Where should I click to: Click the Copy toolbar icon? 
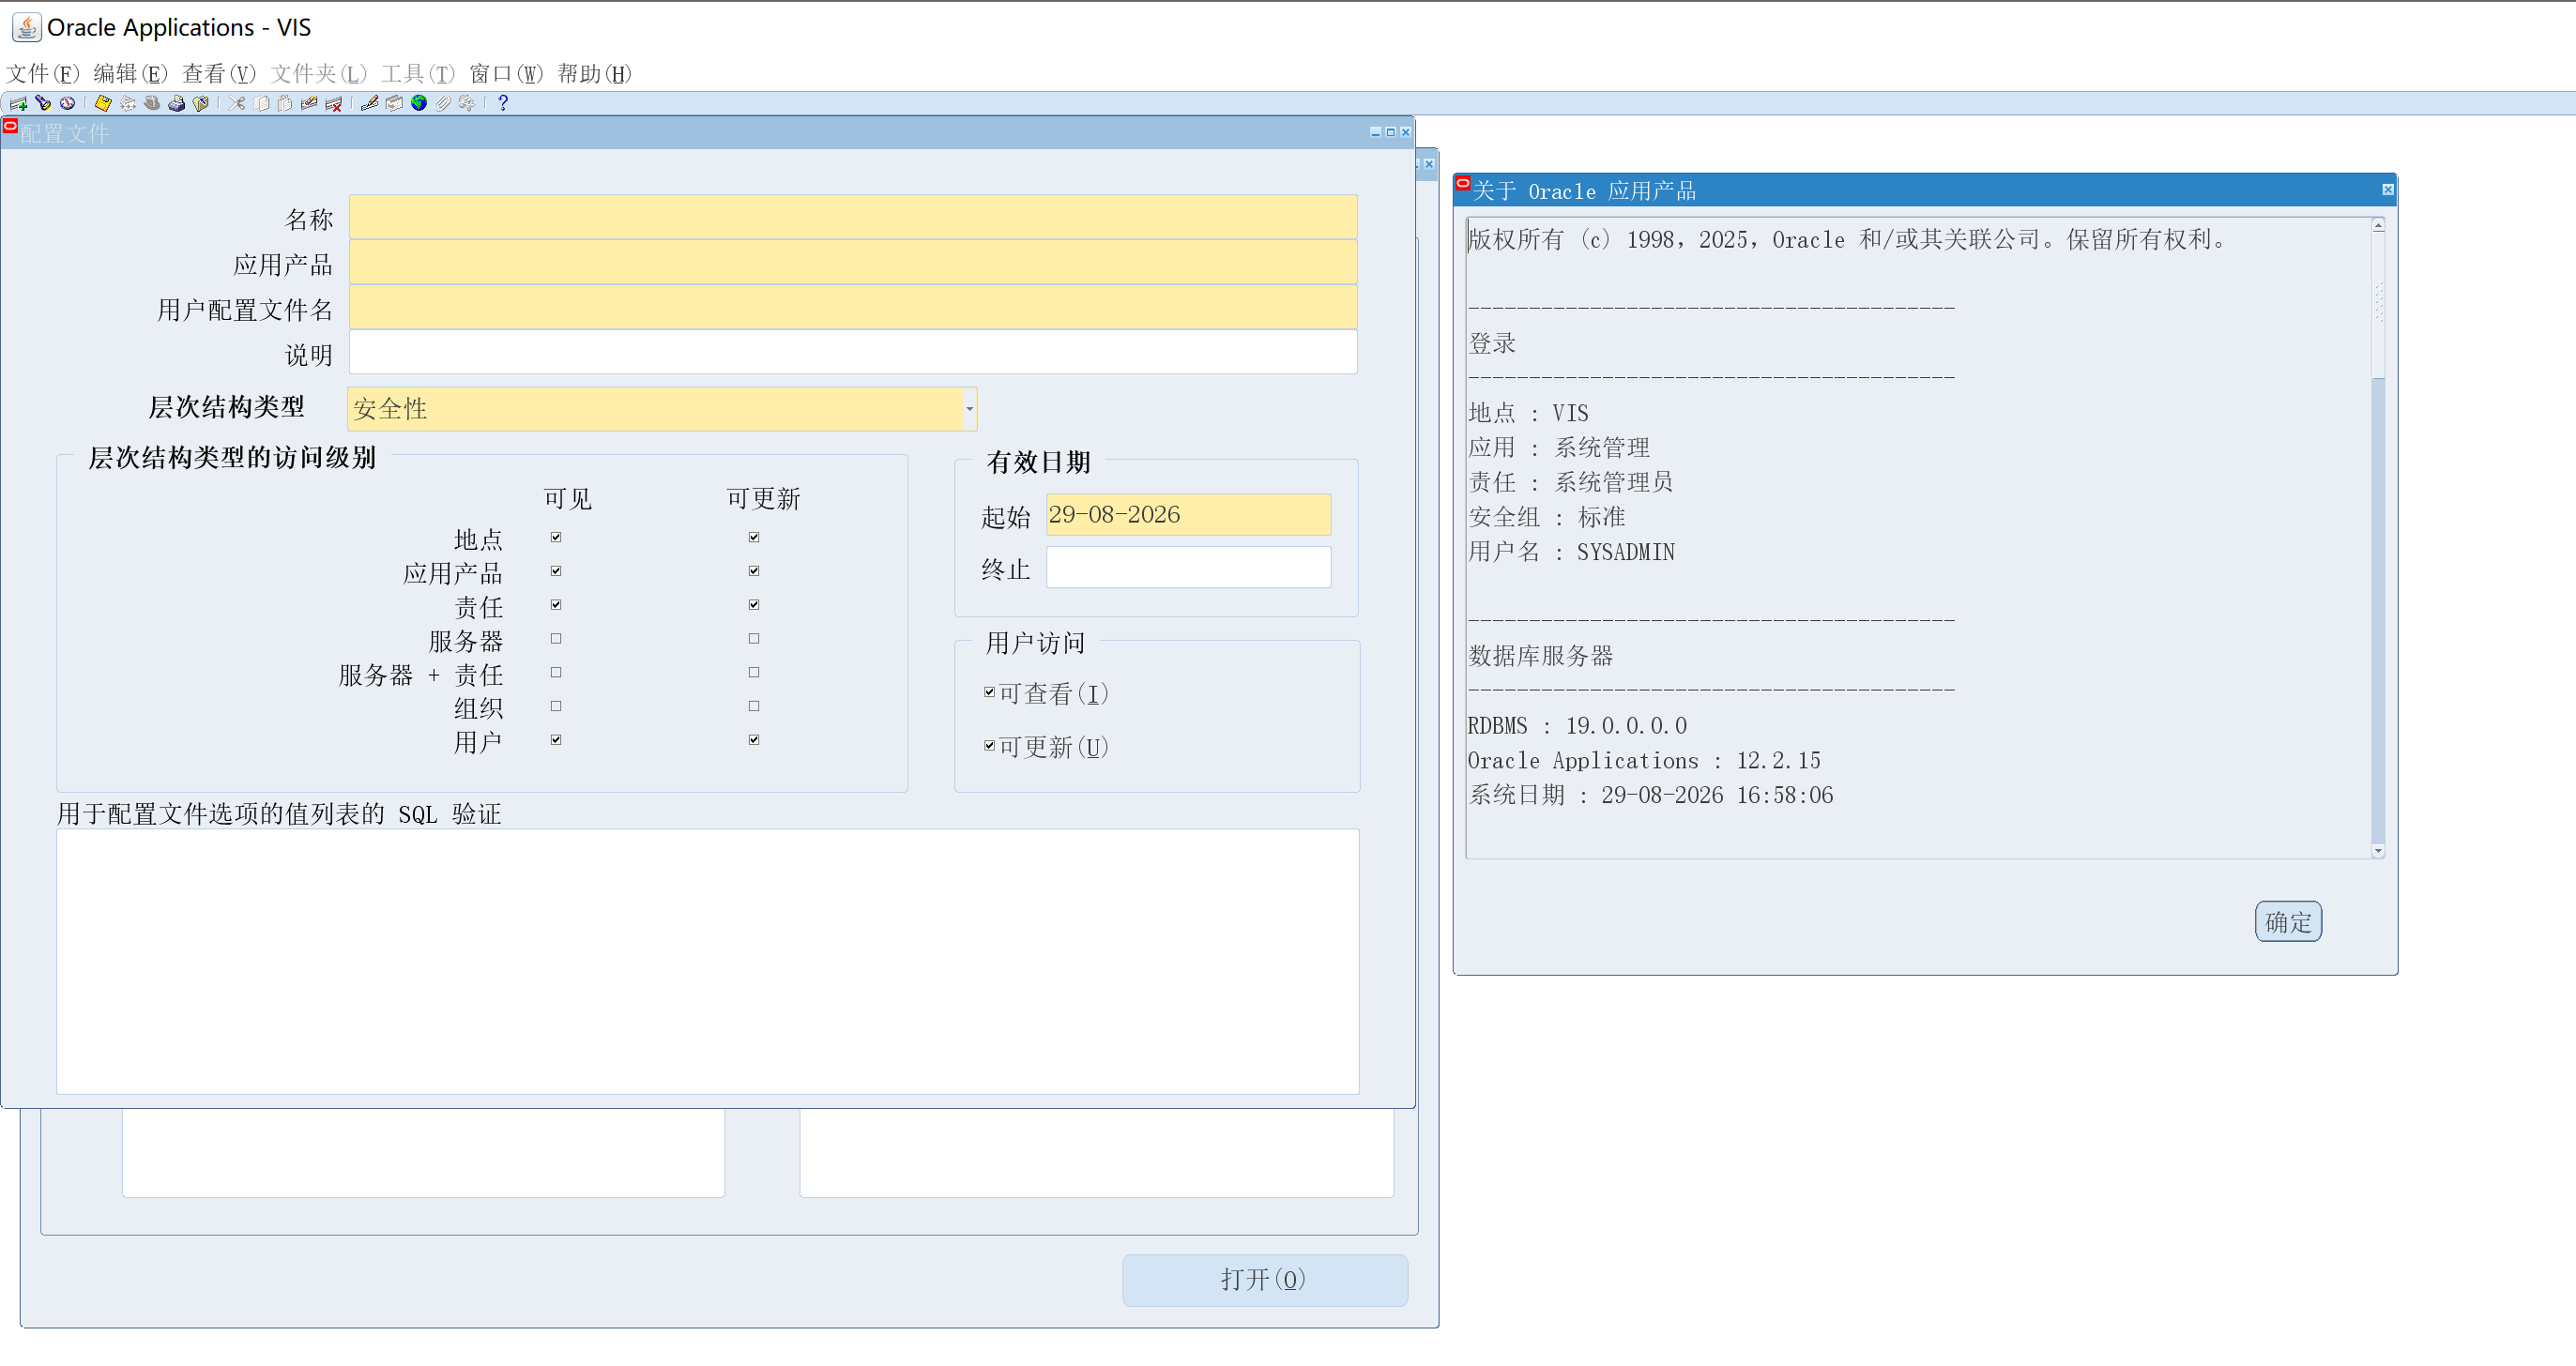click(x=261, y=103)
